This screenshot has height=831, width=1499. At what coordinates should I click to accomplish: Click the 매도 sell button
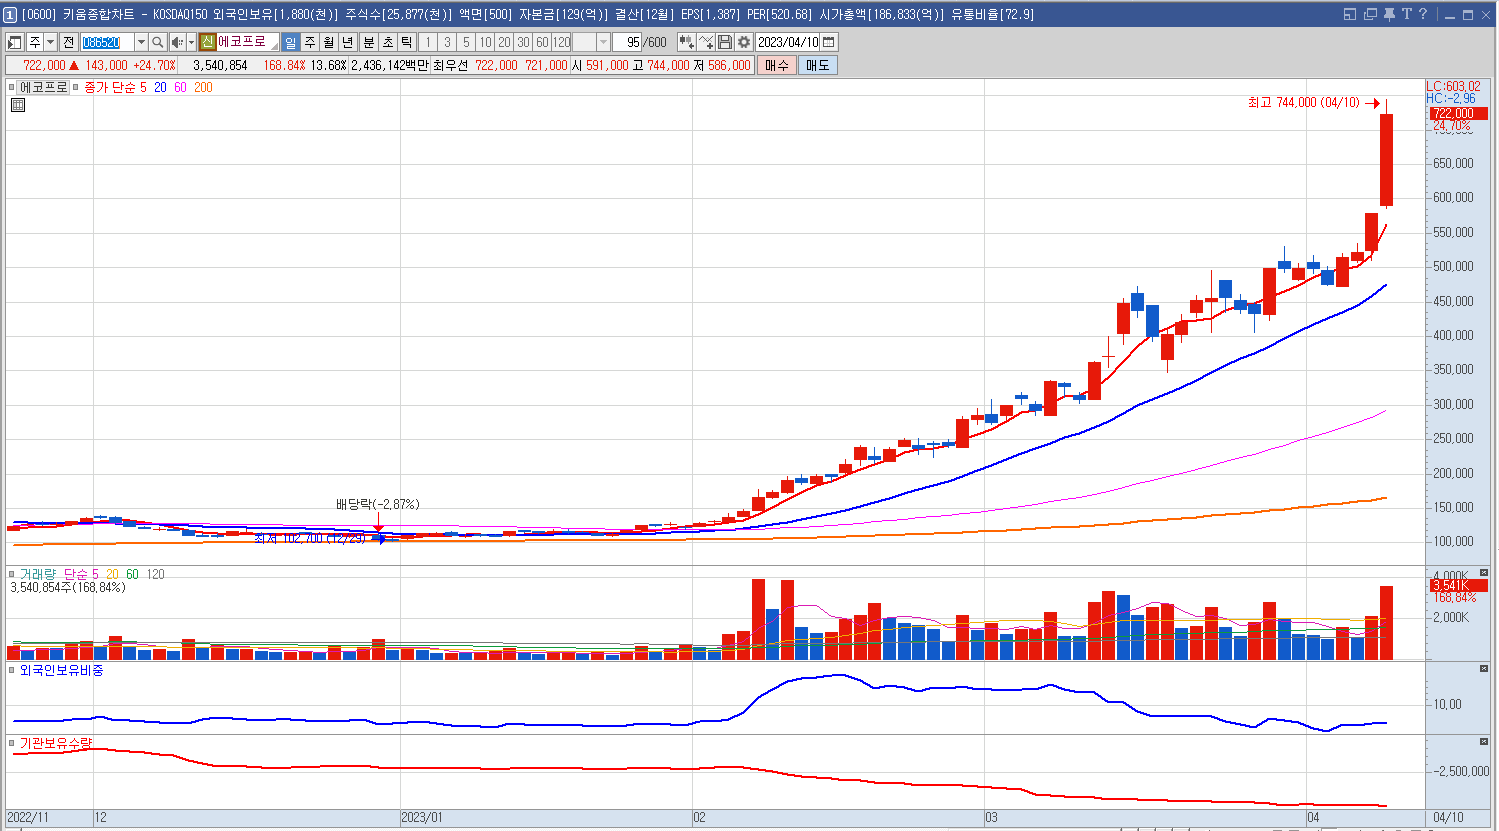click(817, 65)
